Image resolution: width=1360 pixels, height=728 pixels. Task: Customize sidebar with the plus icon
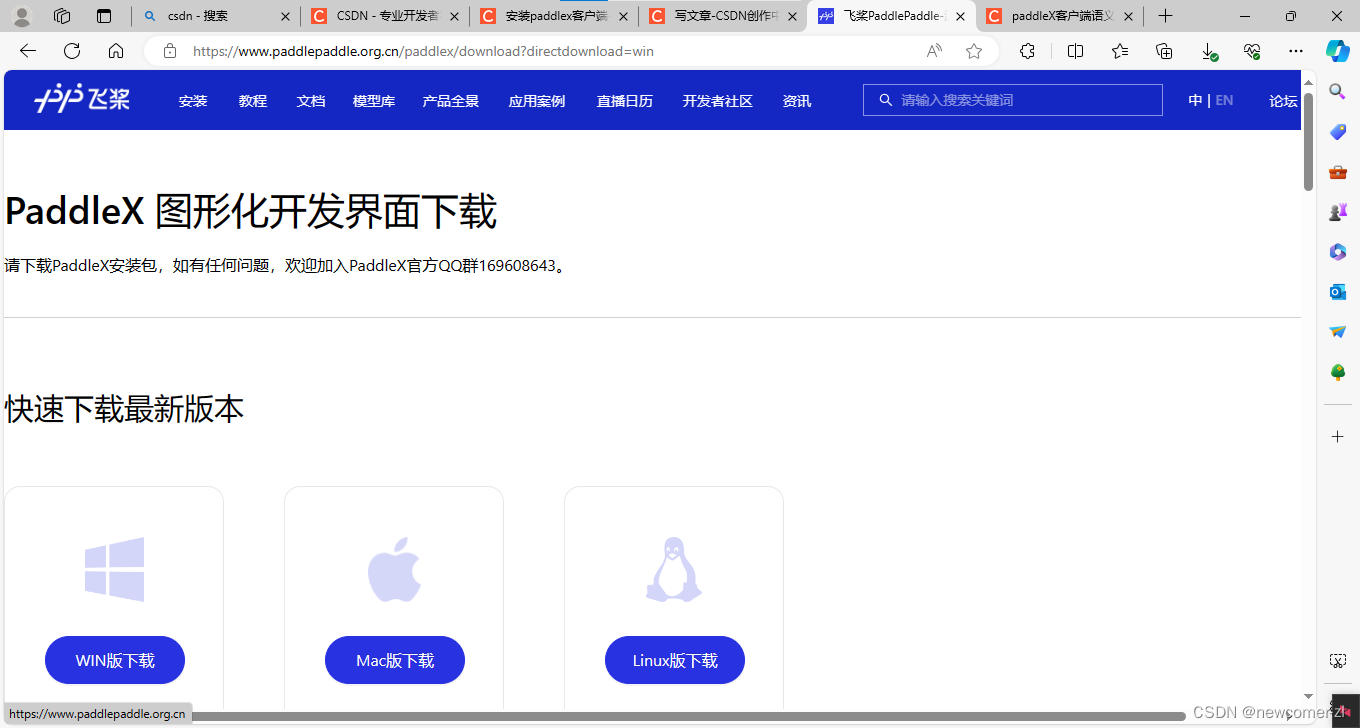(1338, 437)
